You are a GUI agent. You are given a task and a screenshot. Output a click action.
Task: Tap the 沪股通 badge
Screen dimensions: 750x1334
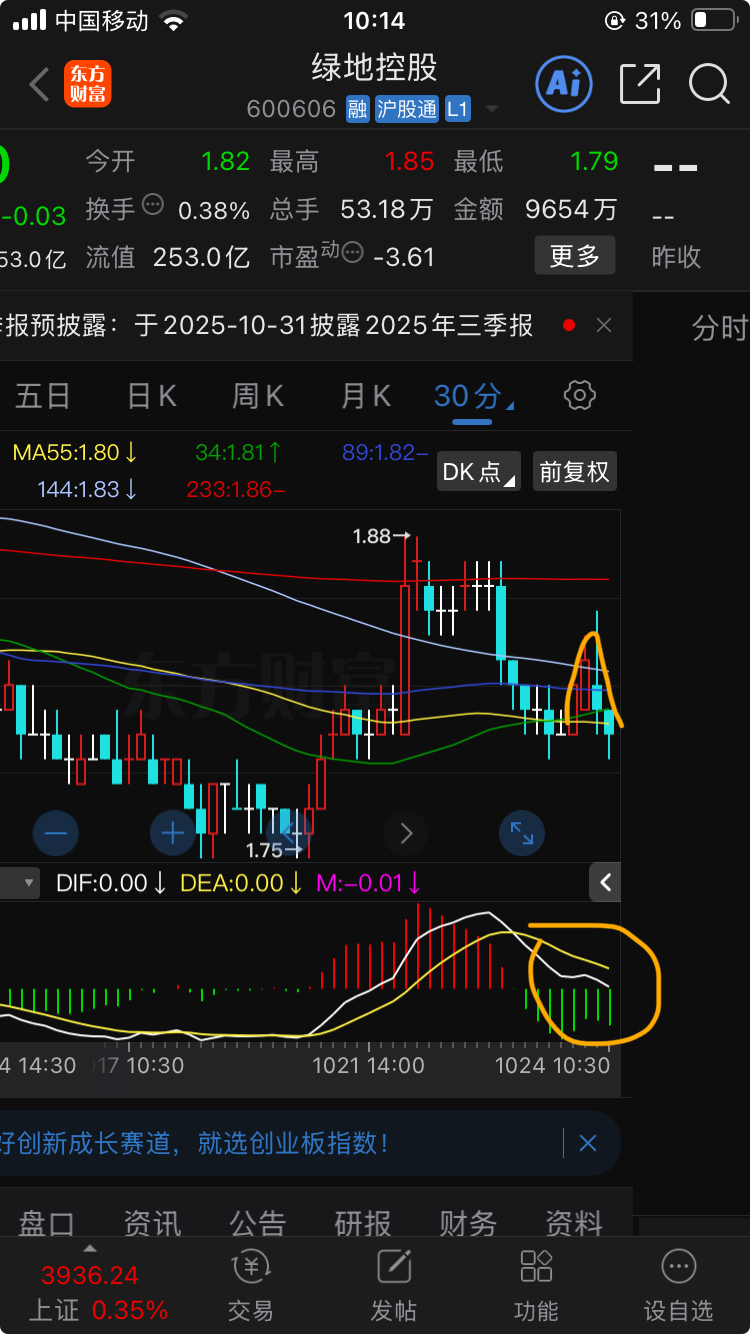click(x=407, y=109)
